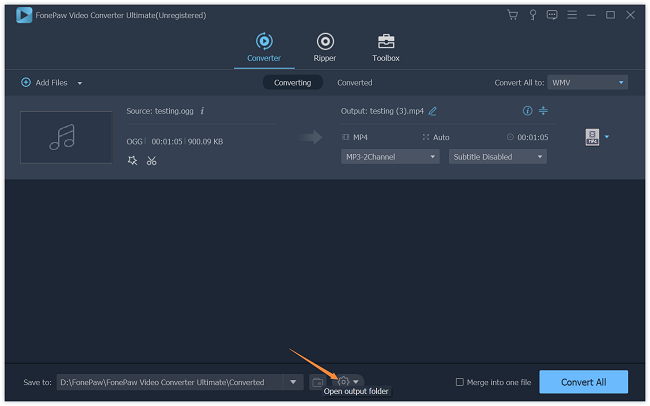Show the Converted list
The image size is (650, 406).
[355, 83]
